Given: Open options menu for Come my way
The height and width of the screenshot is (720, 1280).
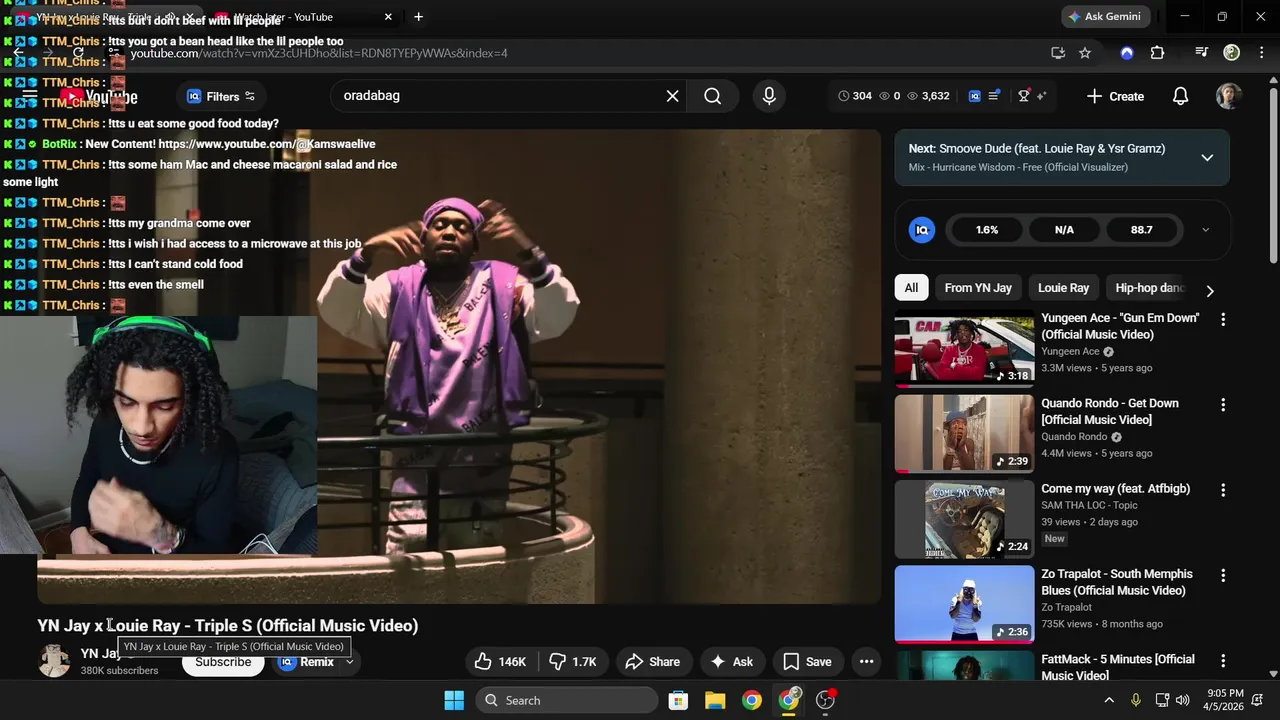Looking at the screenshot, I should (1222, 490).
